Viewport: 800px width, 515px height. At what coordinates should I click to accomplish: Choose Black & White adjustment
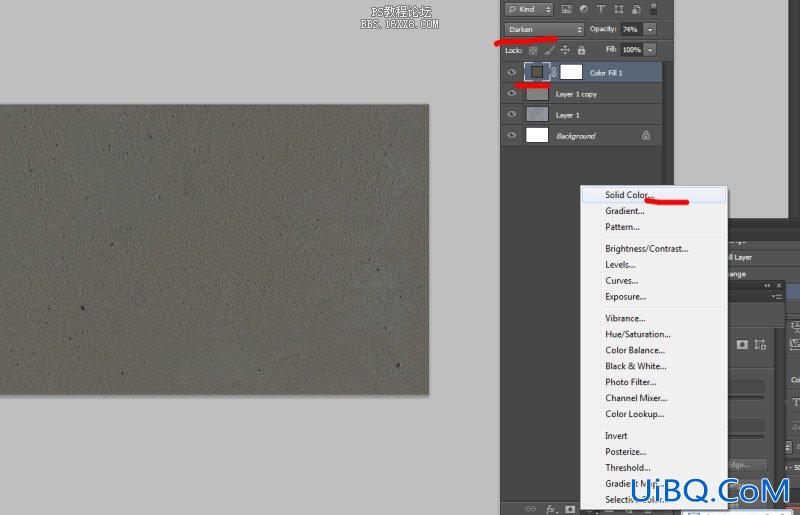pyautogui.click(x=654, y=366)
